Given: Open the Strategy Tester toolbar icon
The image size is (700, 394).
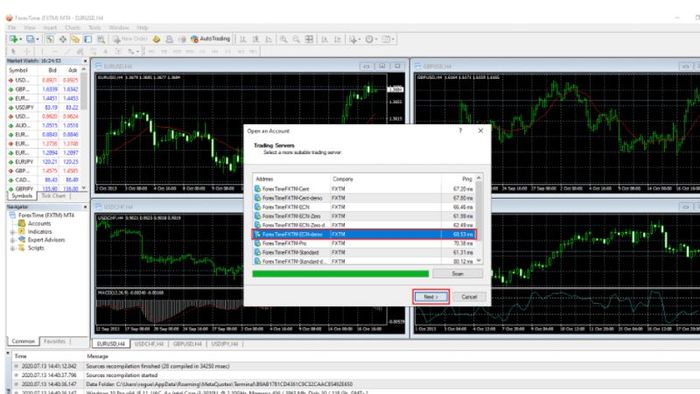Looking at the screenshot, I should tap(101, 39).
